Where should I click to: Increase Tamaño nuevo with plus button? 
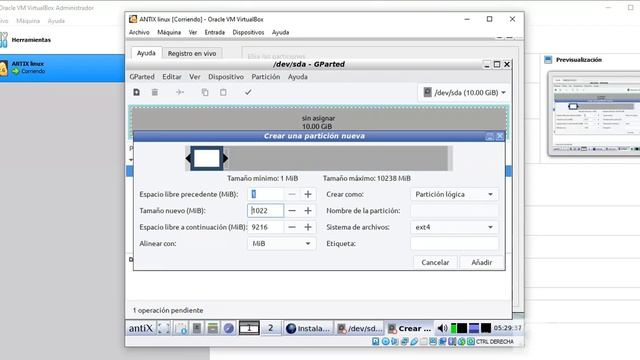(308, 211)
